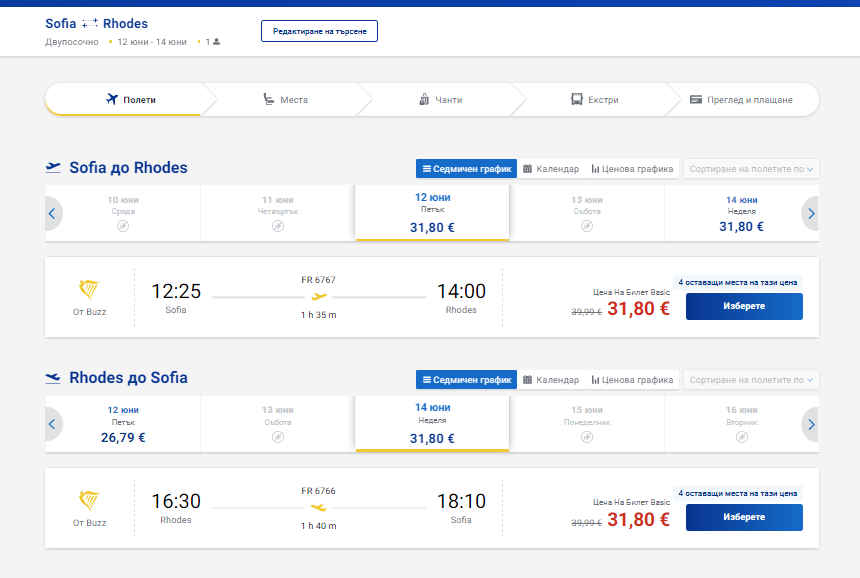Screen dimensions: 860x578
Task: Click the Места seat icon
Action: (268, 99)
